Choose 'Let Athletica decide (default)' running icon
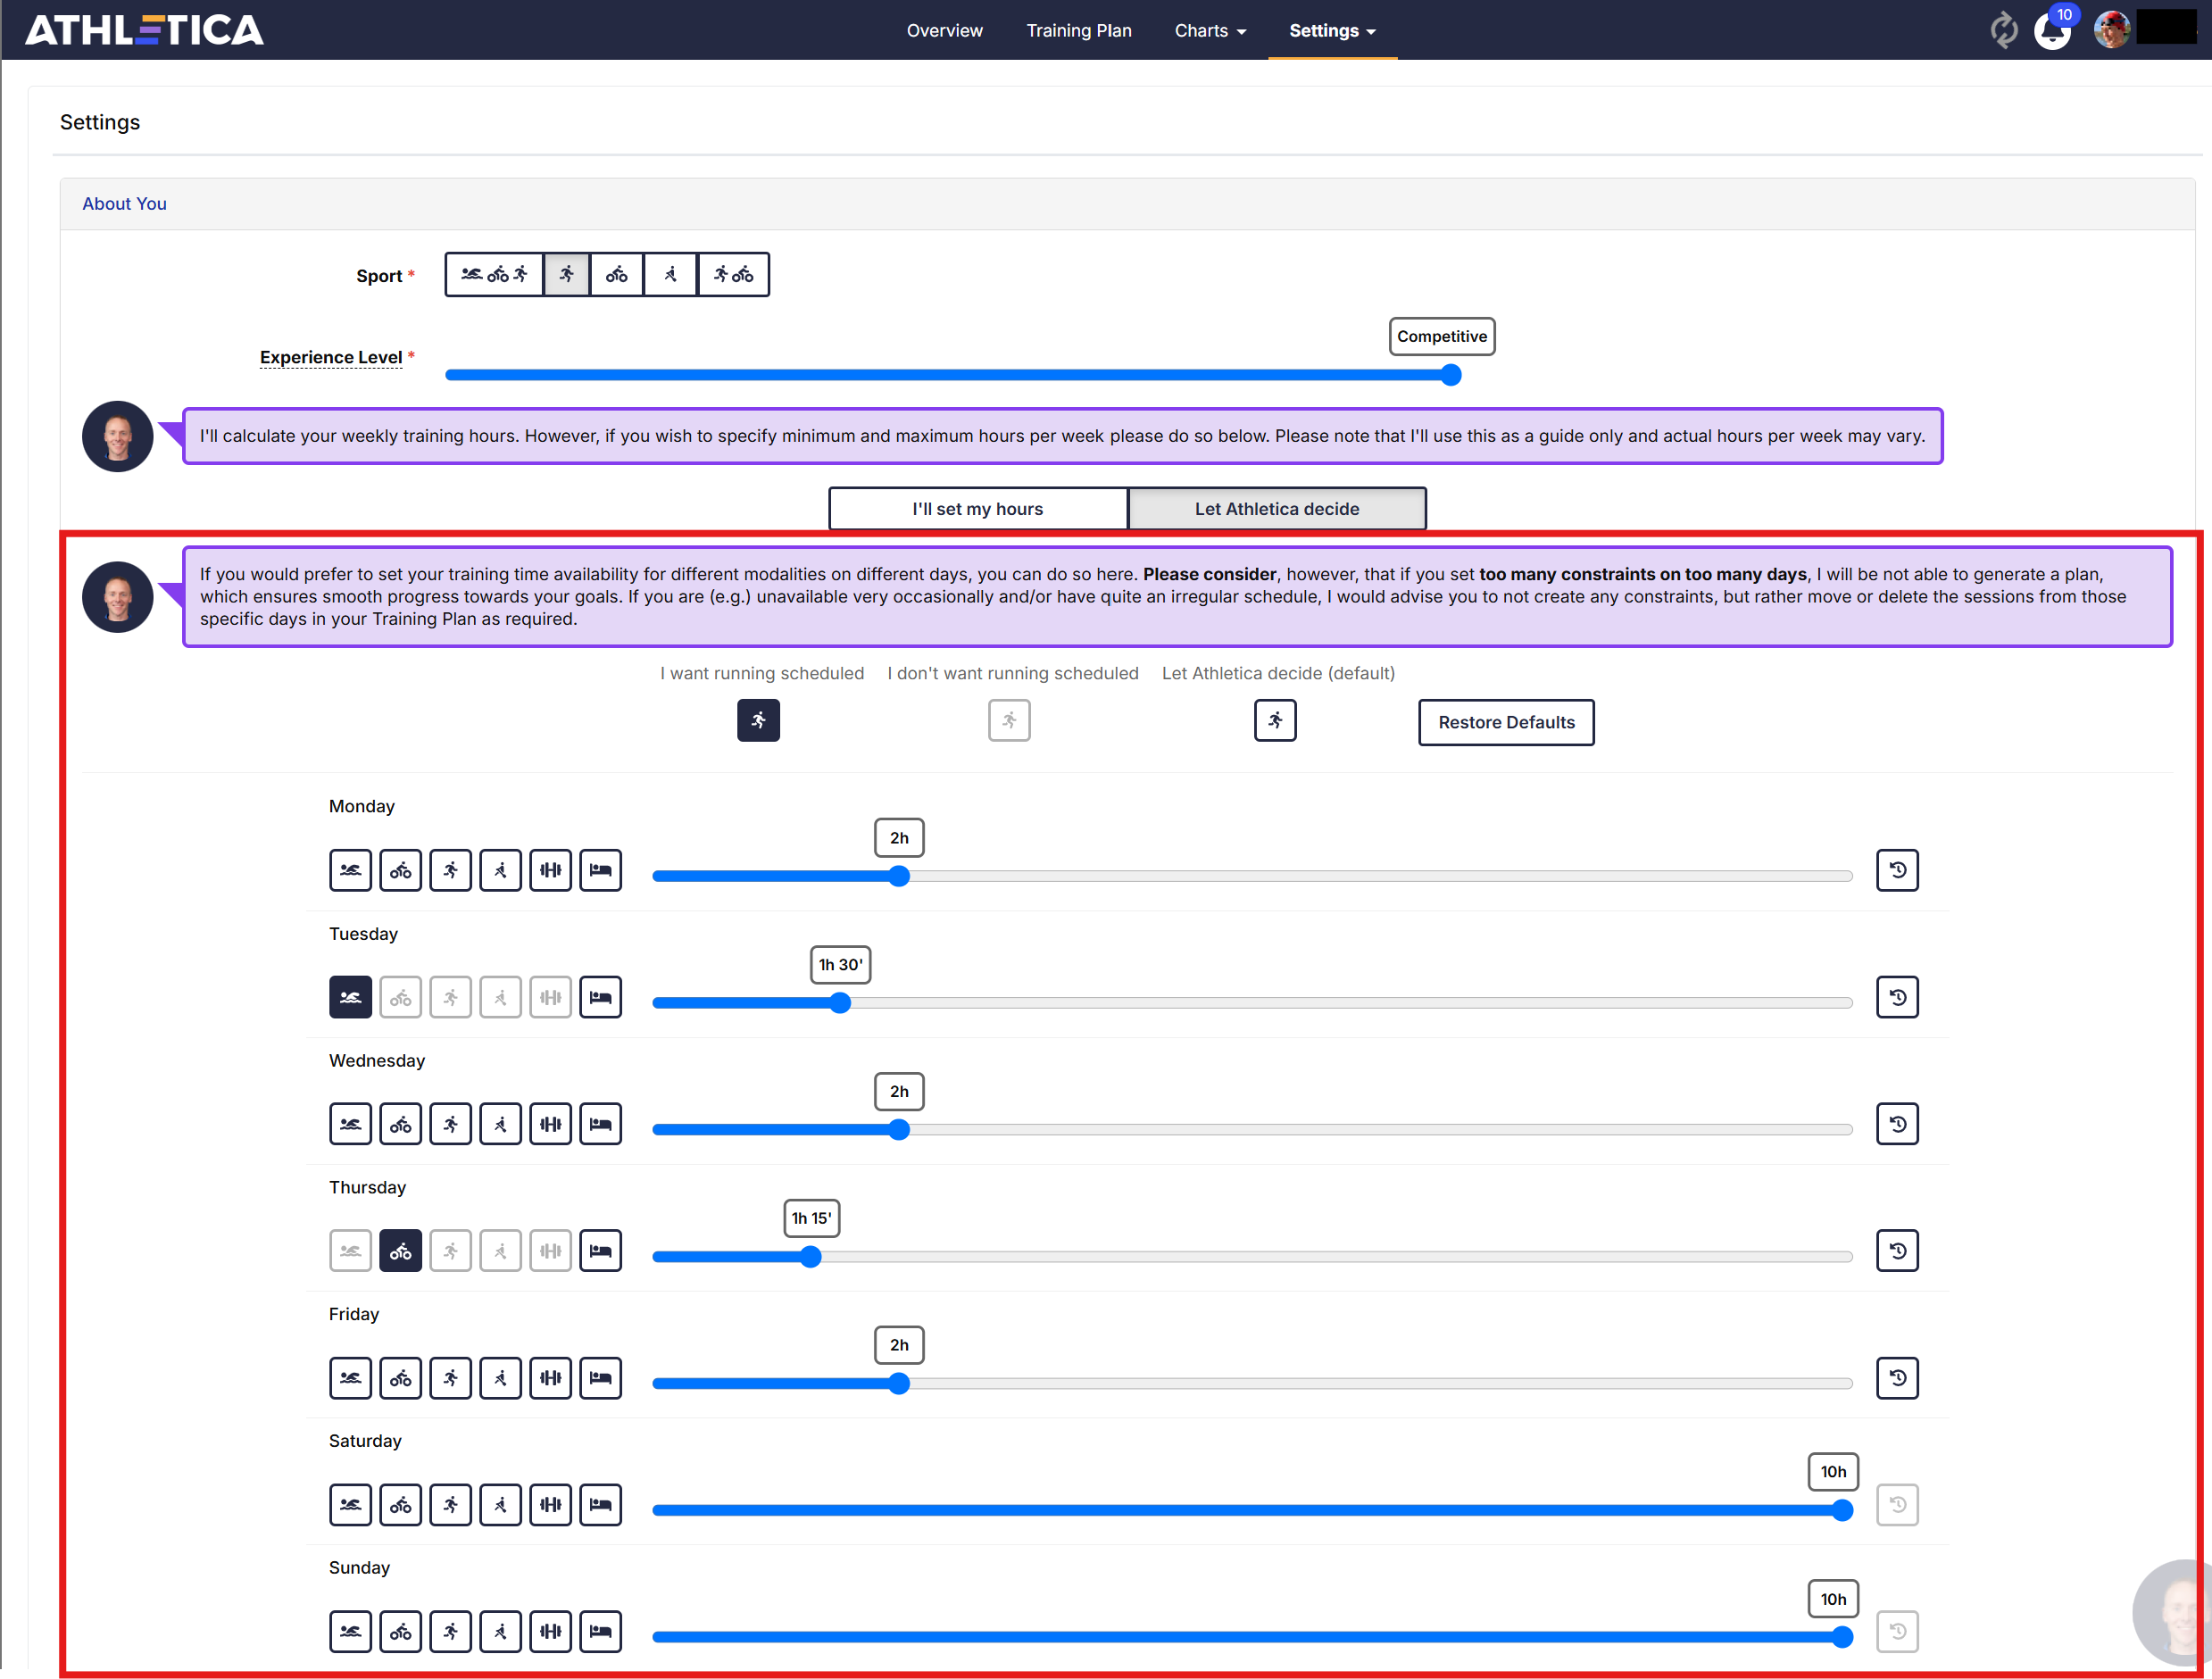The height and width of the screenshot is (1679, 2212). pyautogui.click(x=1275, y=720)
